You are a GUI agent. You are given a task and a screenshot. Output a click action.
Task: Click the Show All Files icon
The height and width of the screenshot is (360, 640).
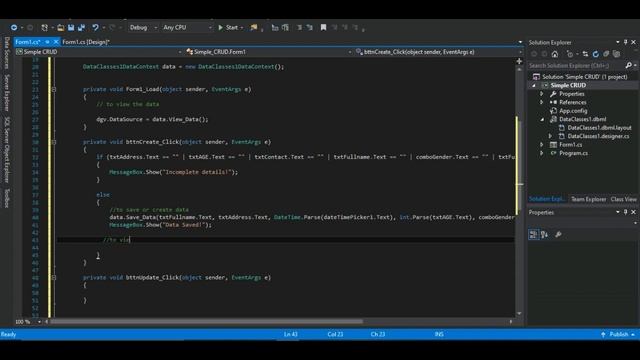(616, 54)
